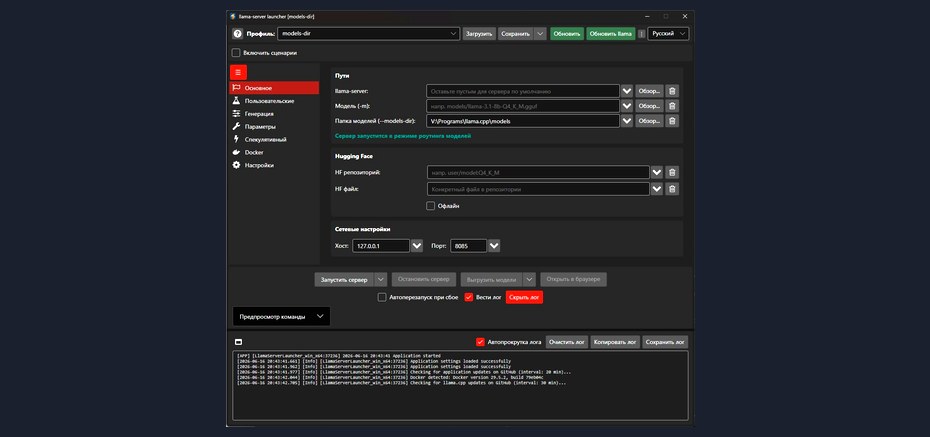Open the Порт dropdown arrow
Screen dimensions: 930x437
click(x=493, y=245)
